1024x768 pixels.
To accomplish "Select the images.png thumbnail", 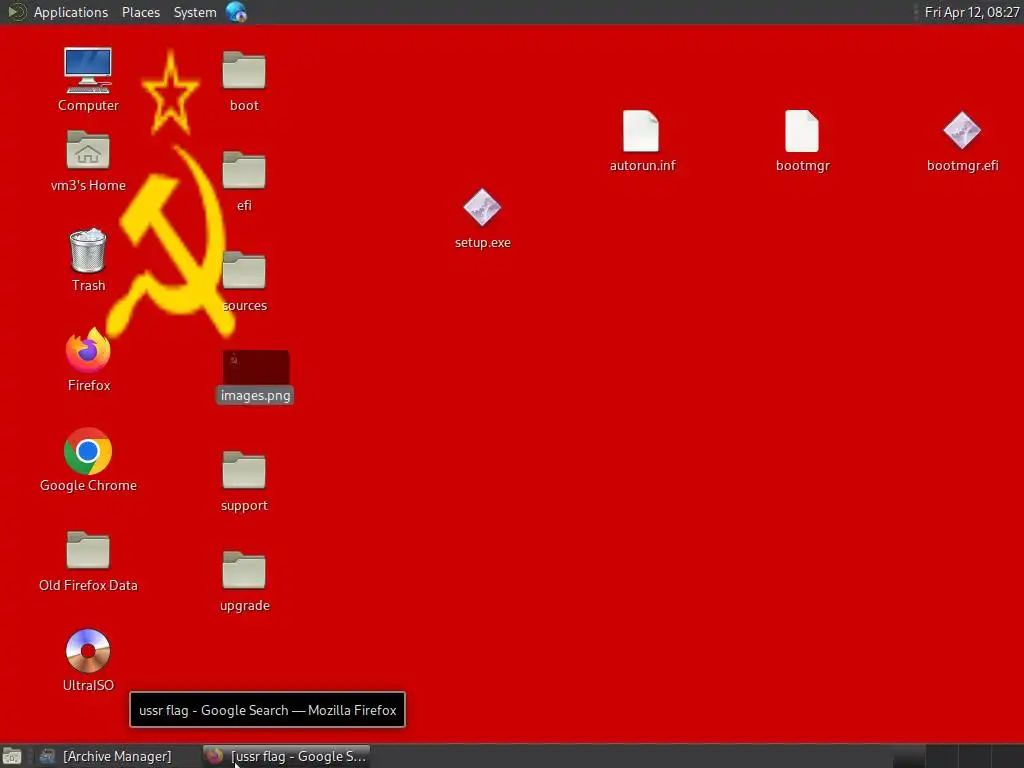I will click(x=256, y=367).
